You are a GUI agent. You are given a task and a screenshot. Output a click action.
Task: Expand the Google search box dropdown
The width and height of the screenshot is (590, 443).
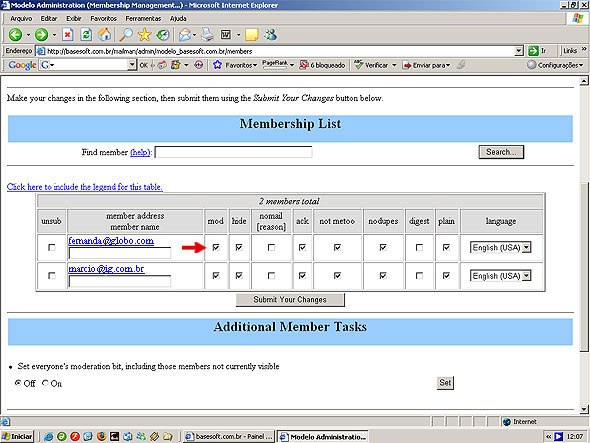[132, 65]
